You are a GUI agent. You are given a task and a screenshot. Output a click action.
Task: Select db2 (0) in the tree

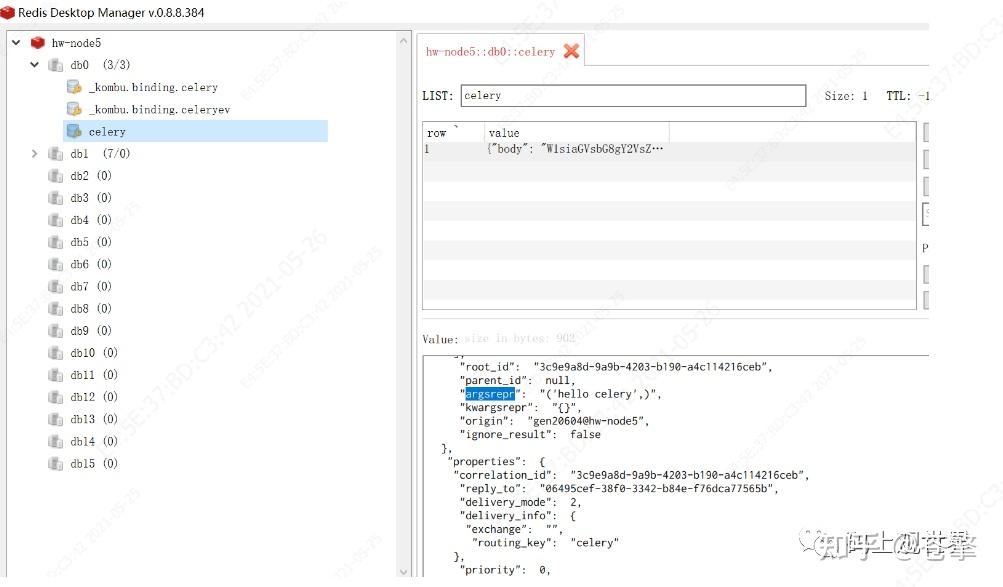coord(91,176)
